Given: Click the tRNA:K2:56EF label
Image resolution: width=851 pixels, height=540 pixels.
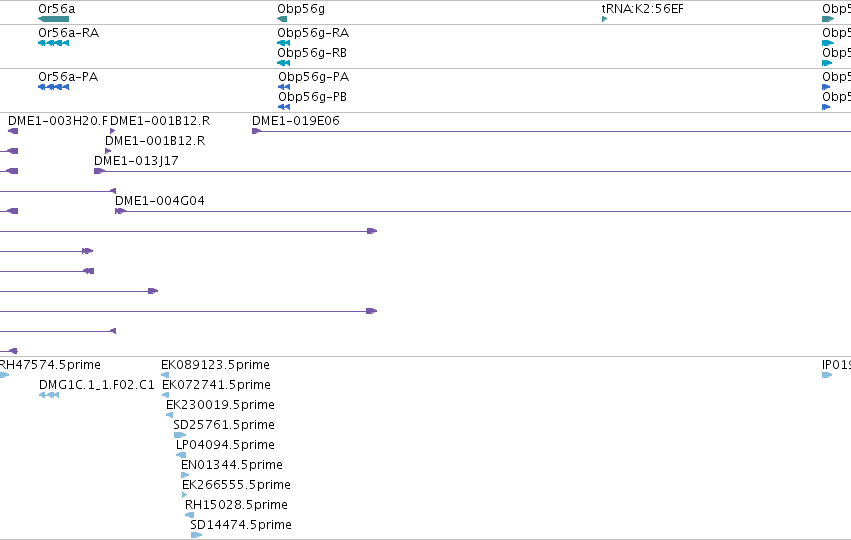Looking at the screenshot, I should pos(643,9).
